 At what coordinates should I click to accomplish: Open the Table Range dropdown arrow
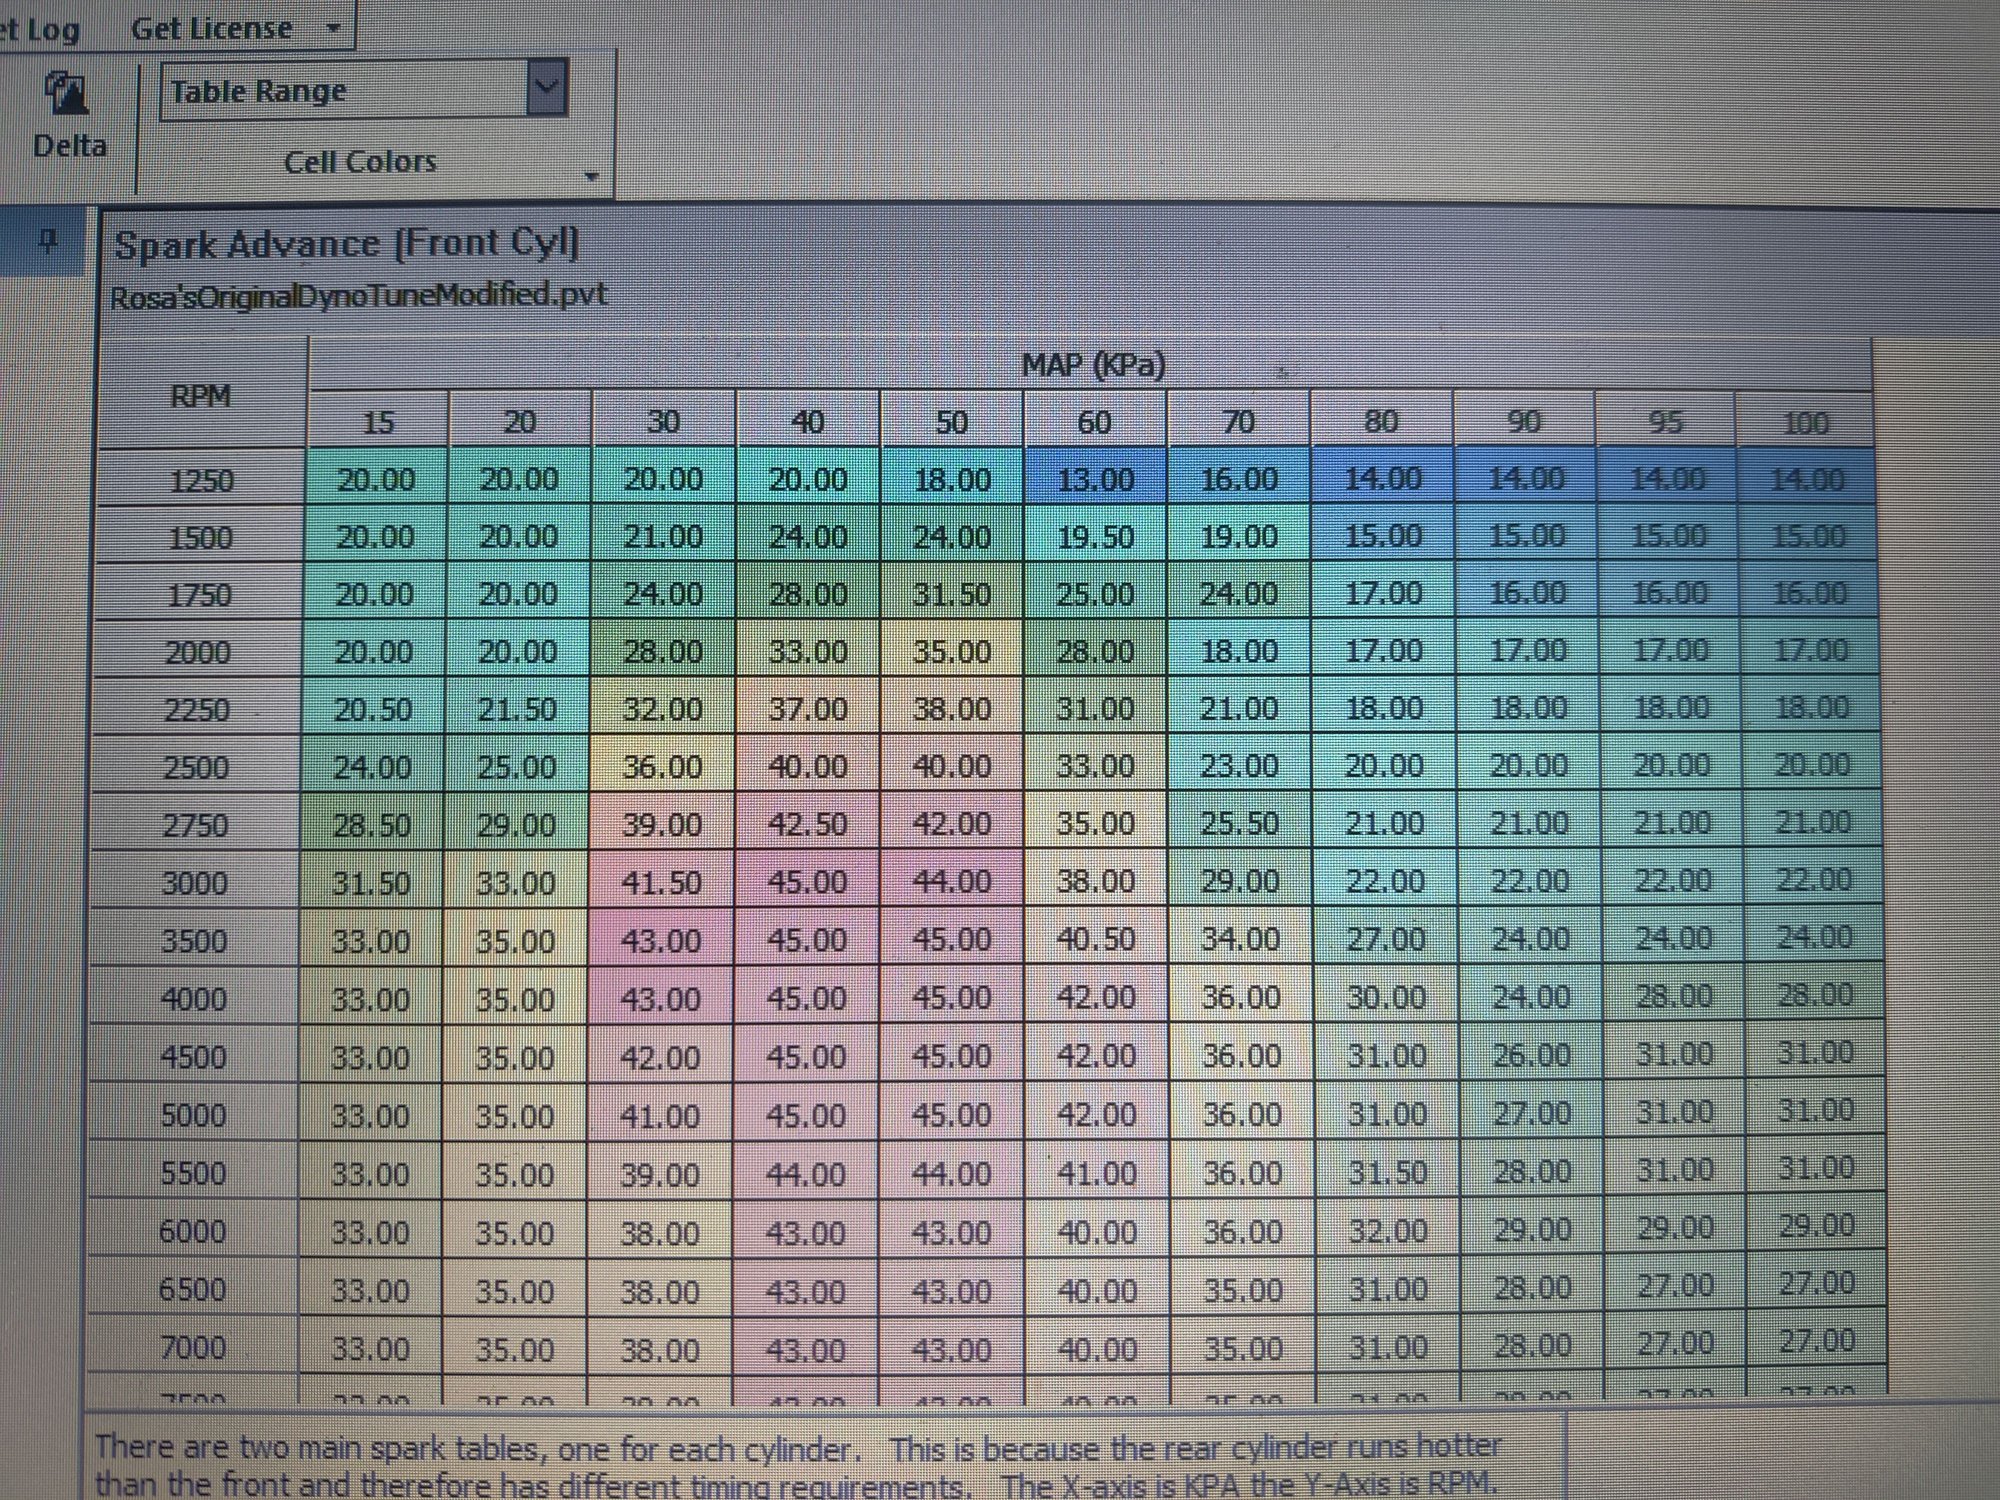(x=546, y=88)
